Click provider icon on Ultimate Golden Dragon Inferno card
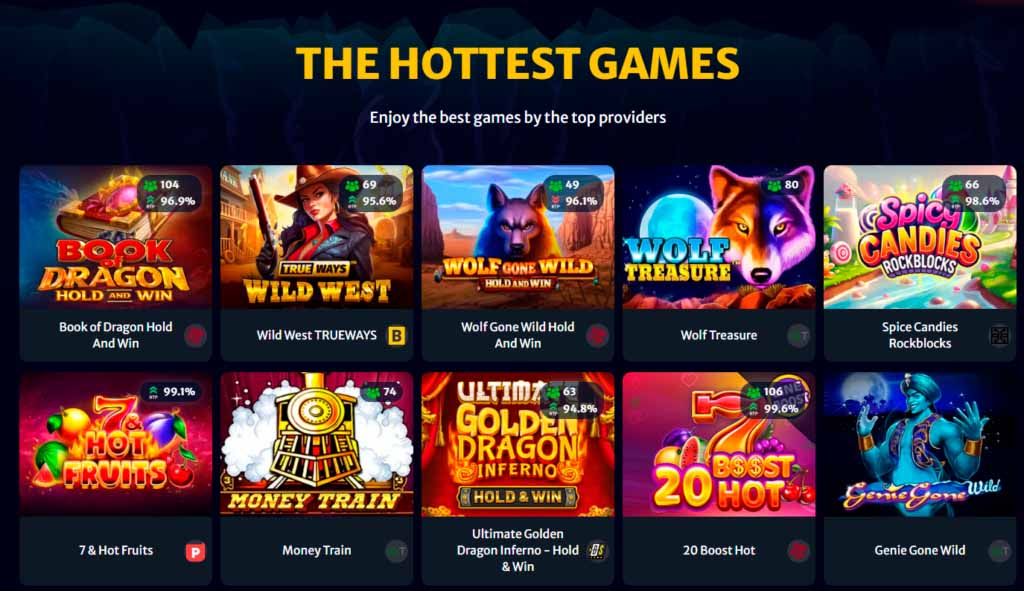The image size is (1024, 591). point(597,551)
